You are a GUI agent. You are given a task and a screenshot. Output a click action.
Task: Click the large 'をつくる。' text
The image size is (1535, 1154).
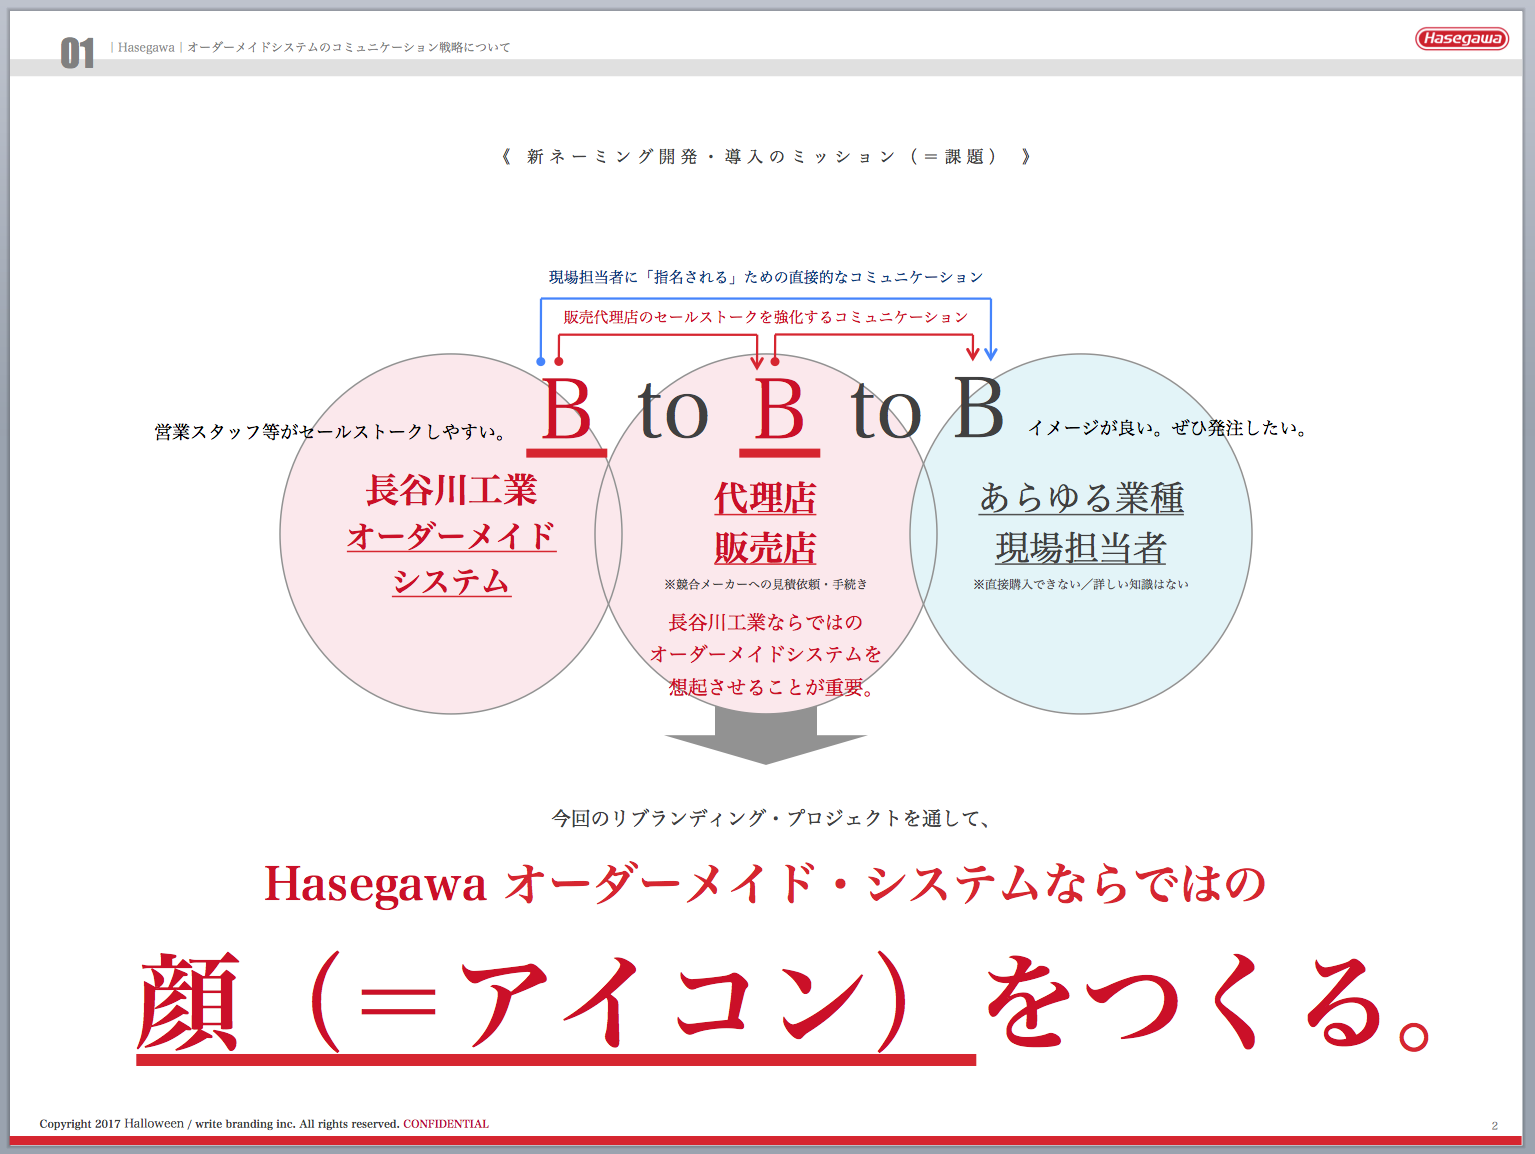point(1208,1003)
